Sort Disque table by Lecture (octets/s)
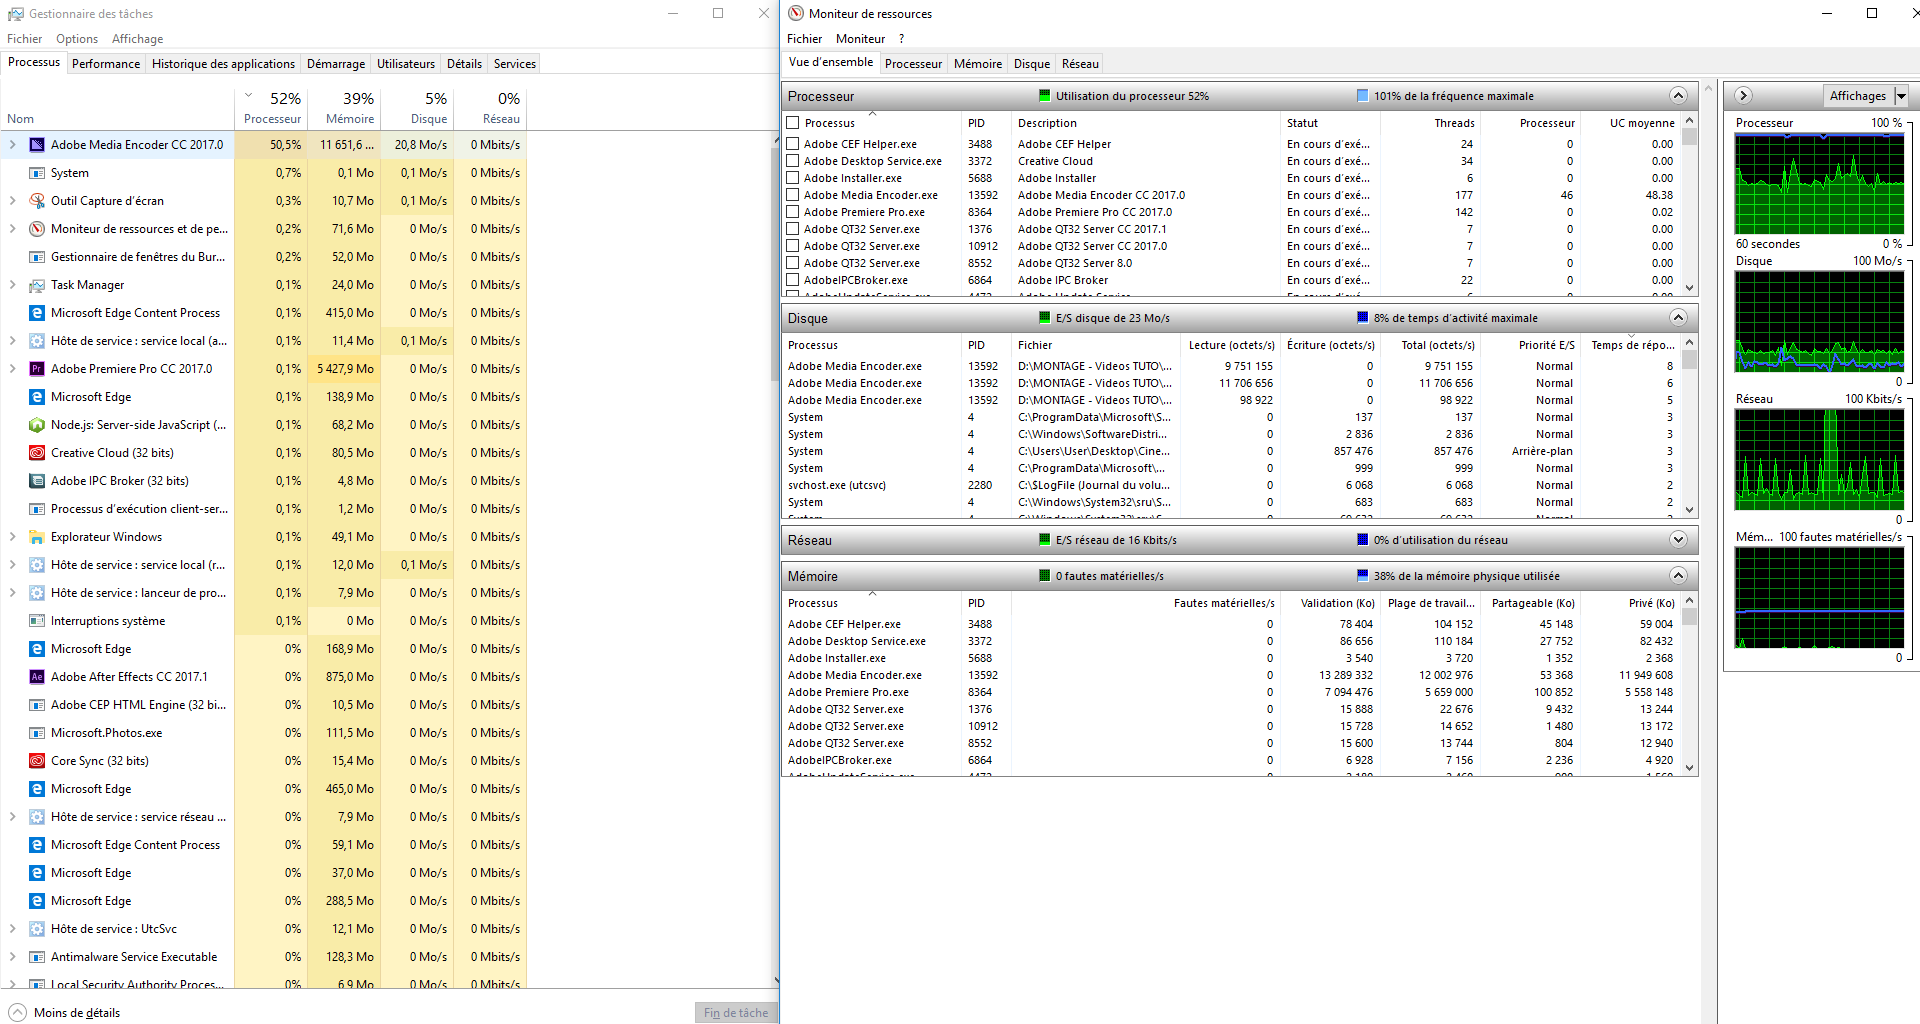 (x=1231, y=345)
